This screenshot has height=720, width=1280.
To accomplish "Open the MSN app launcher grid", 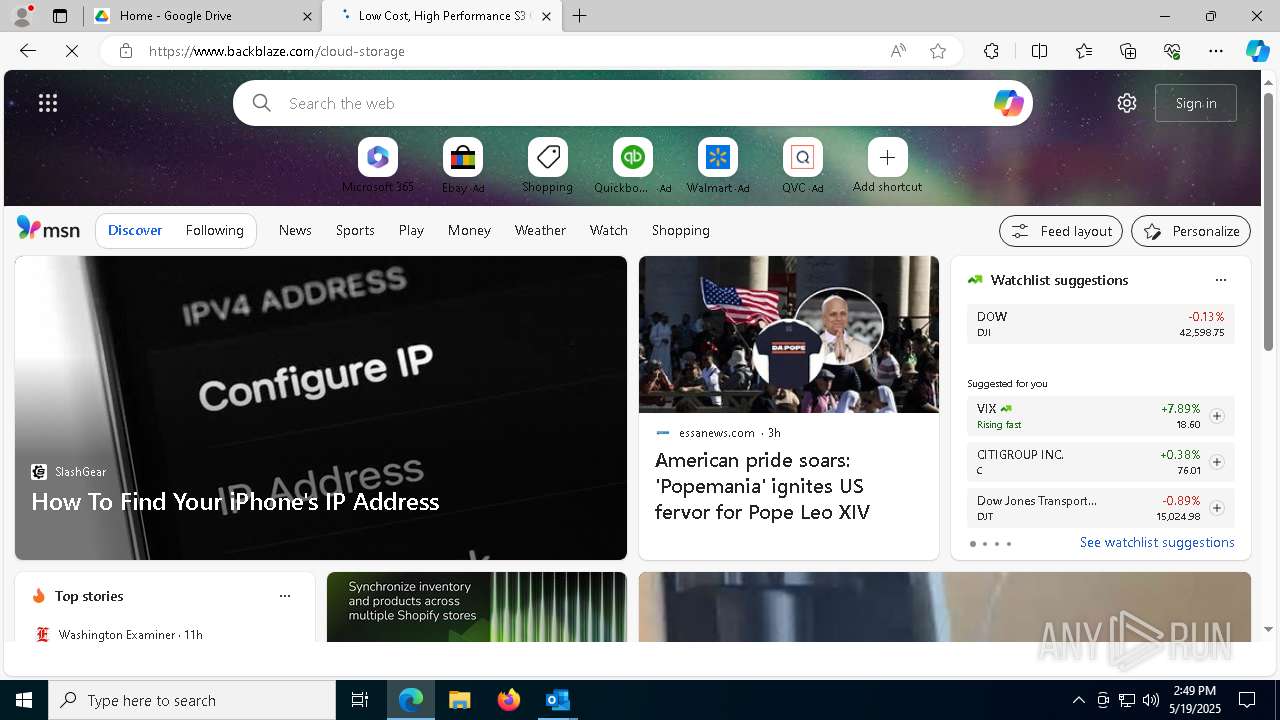I will pyautogui.click(x=48, y=103).
